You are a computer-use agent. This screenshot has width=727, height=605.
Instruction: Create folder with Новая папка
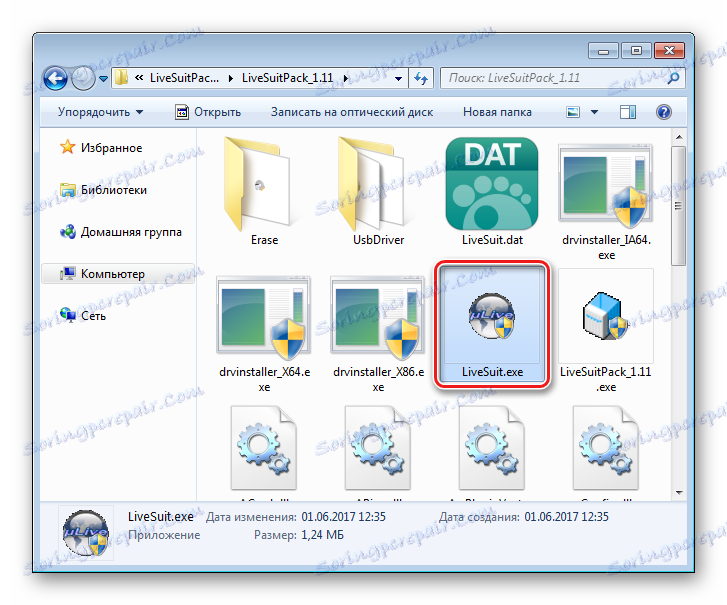click(497, 112)
